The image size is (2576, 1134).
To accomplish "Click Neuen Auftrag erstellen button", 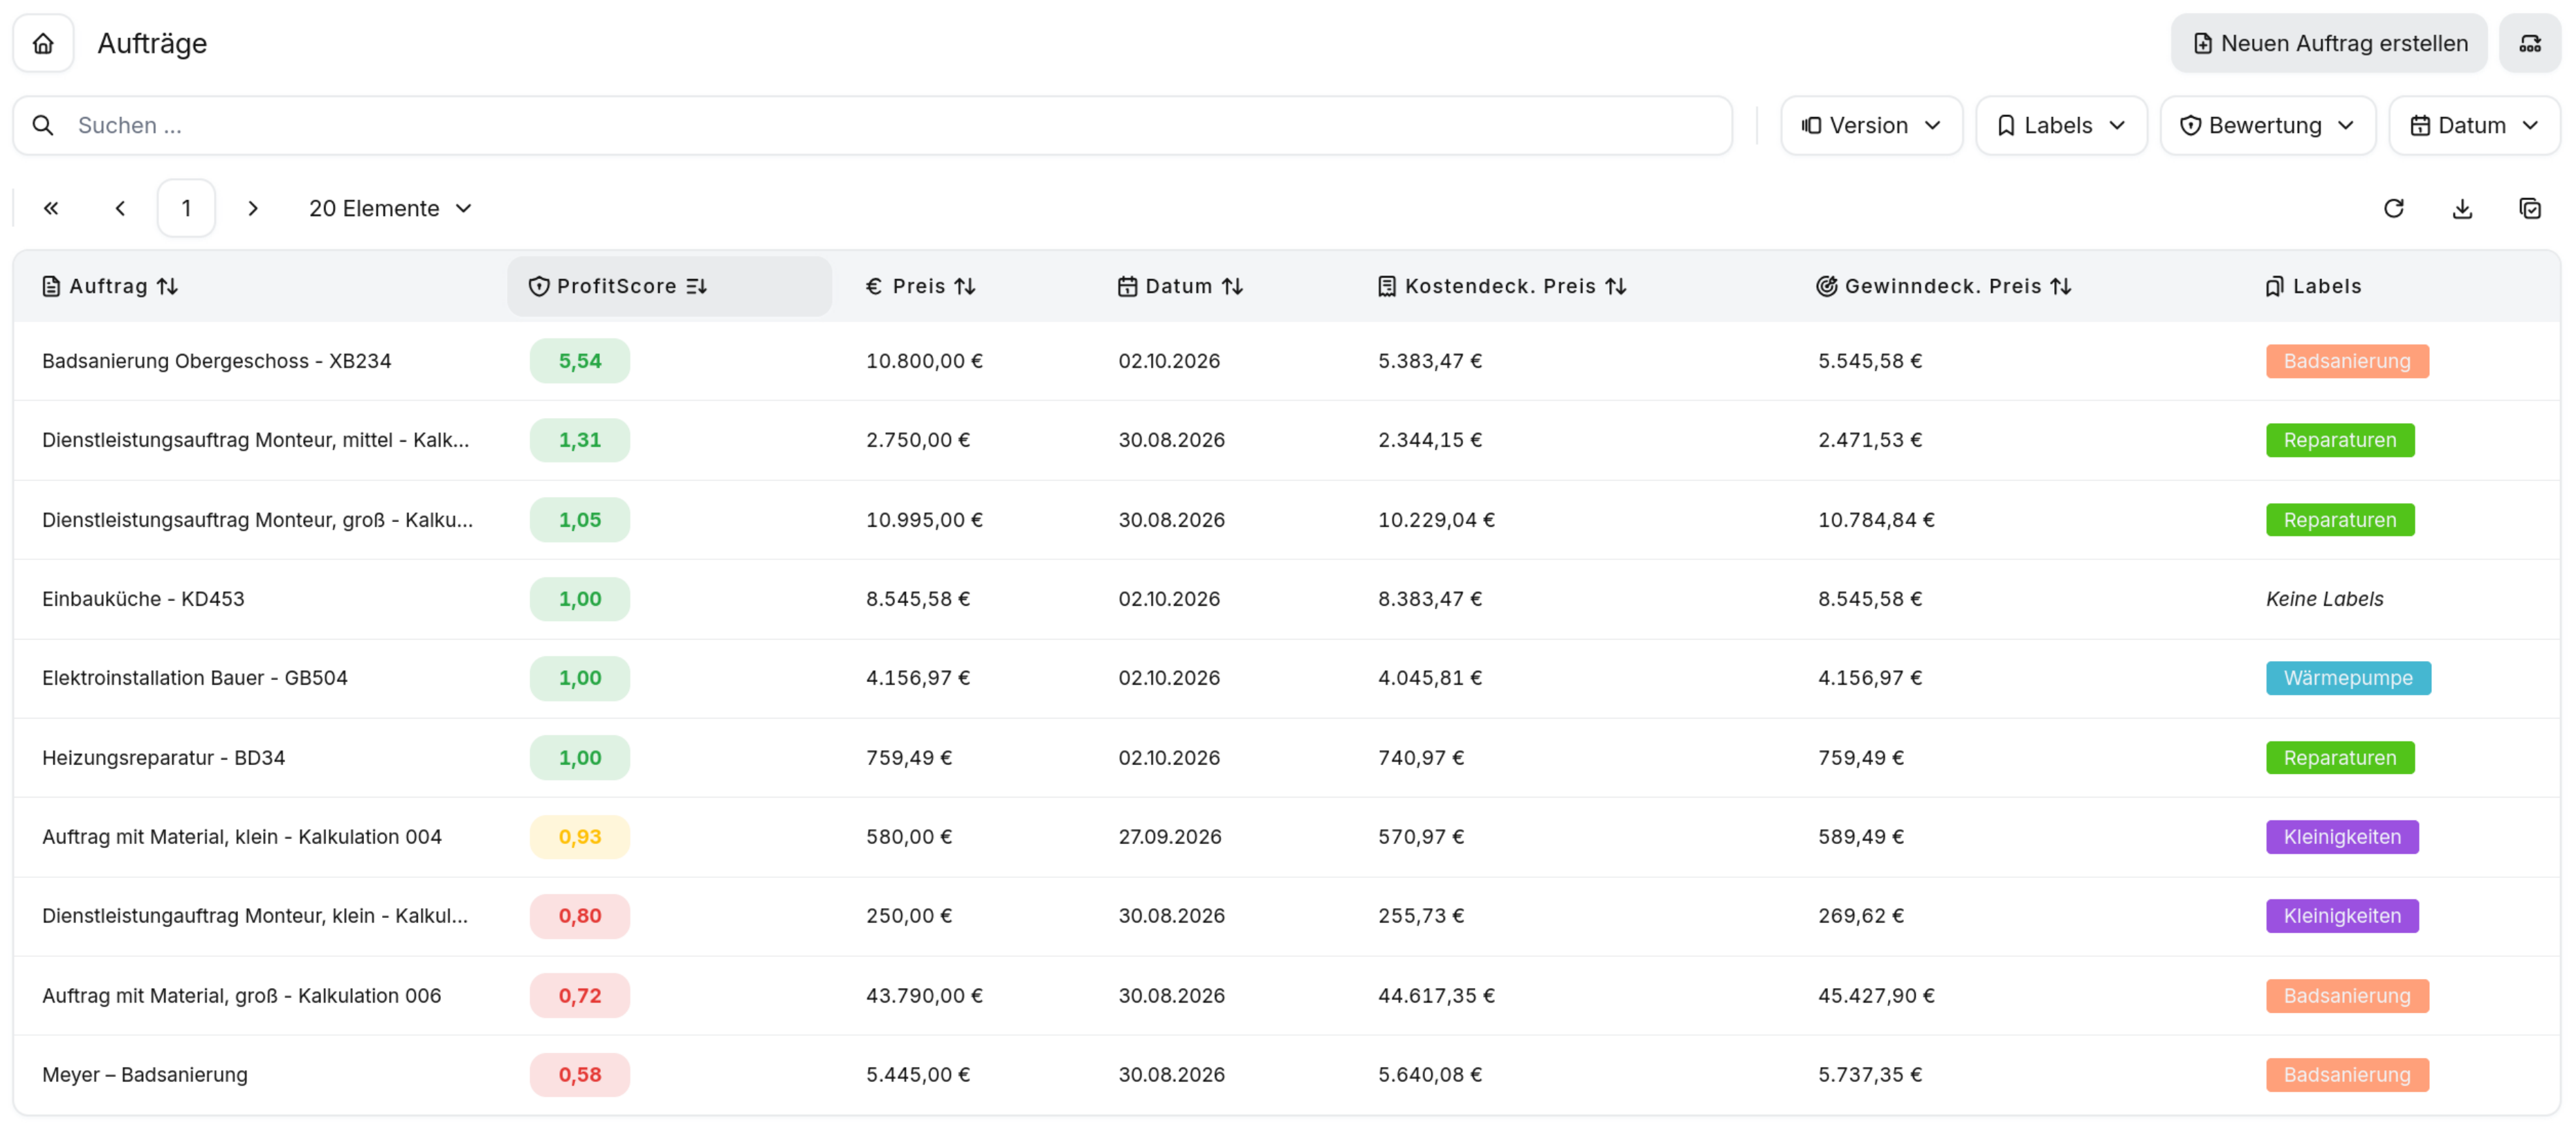I will 2329,43.
